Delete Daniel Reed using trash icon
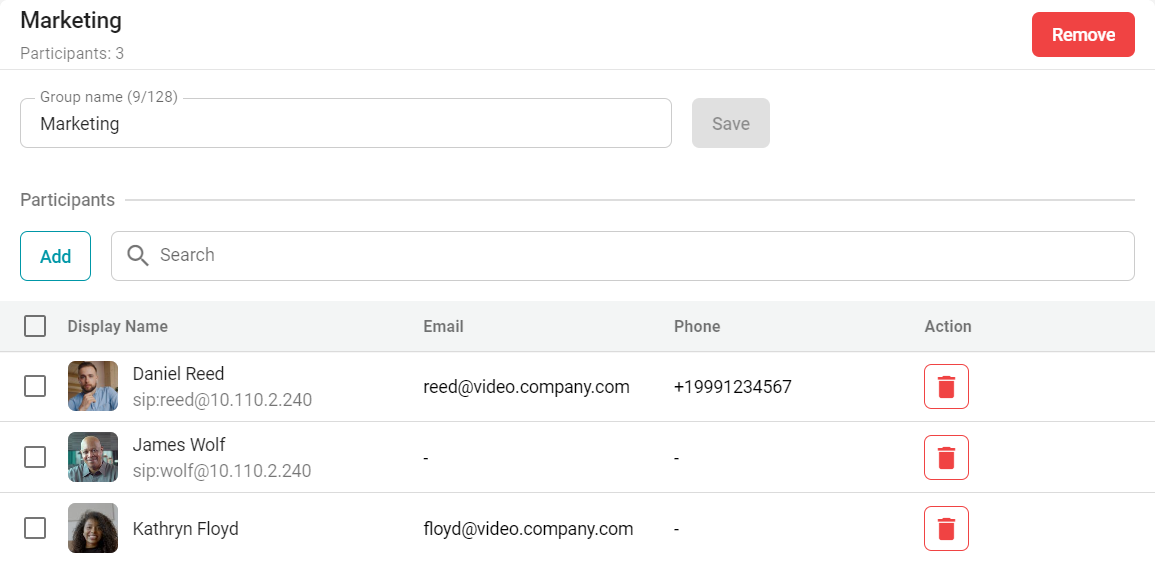 tap(946, 386)
